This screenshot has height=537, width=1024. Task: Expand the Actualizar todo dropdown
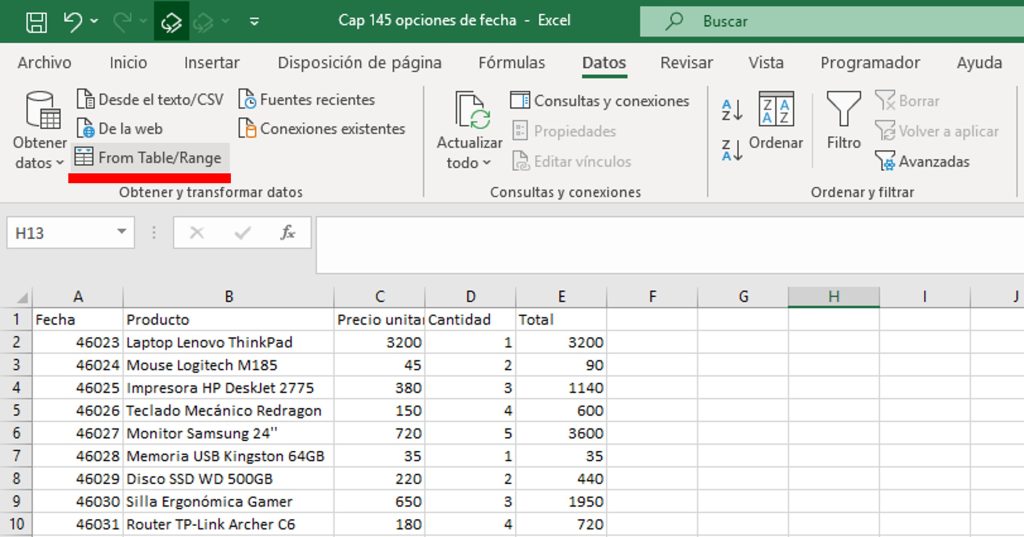[487, 163]
